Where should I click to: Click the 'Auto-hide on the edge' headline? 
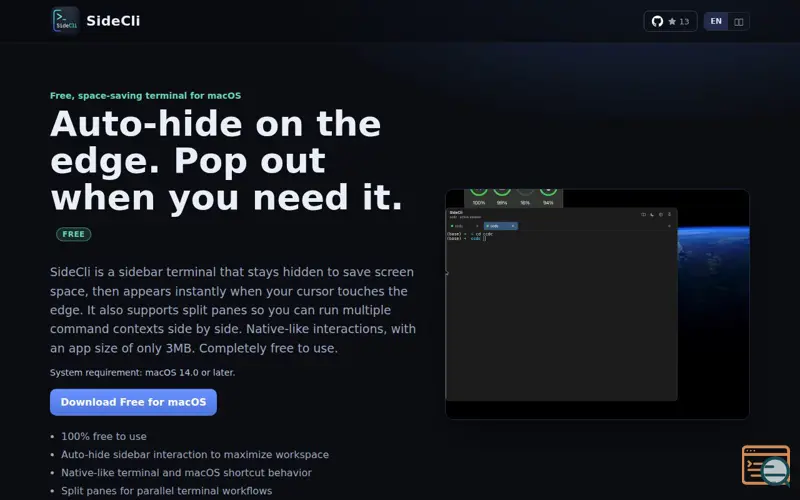(226, 161)
